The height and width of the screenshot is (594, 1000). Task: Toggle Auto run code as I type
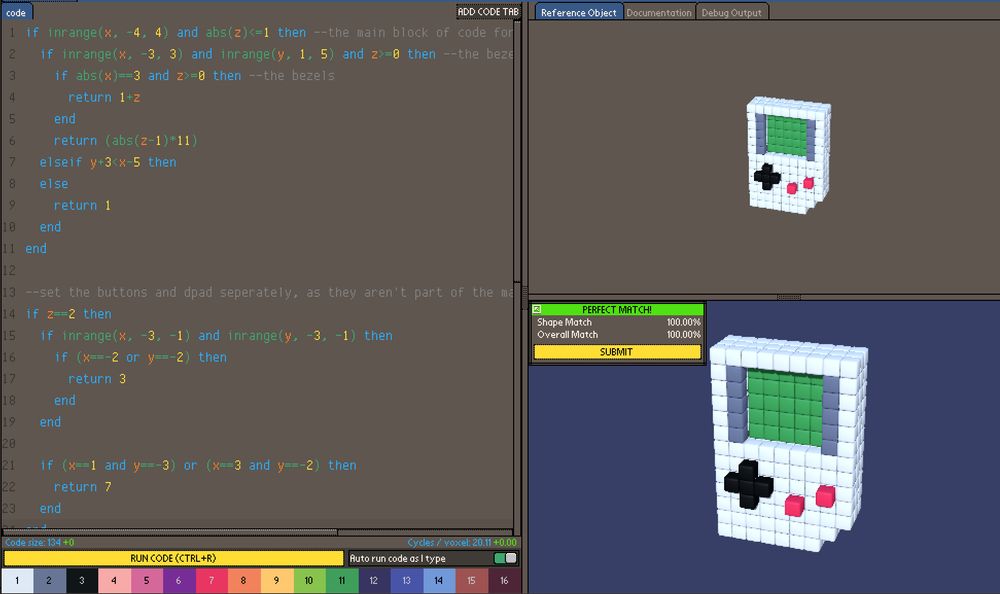506,558
